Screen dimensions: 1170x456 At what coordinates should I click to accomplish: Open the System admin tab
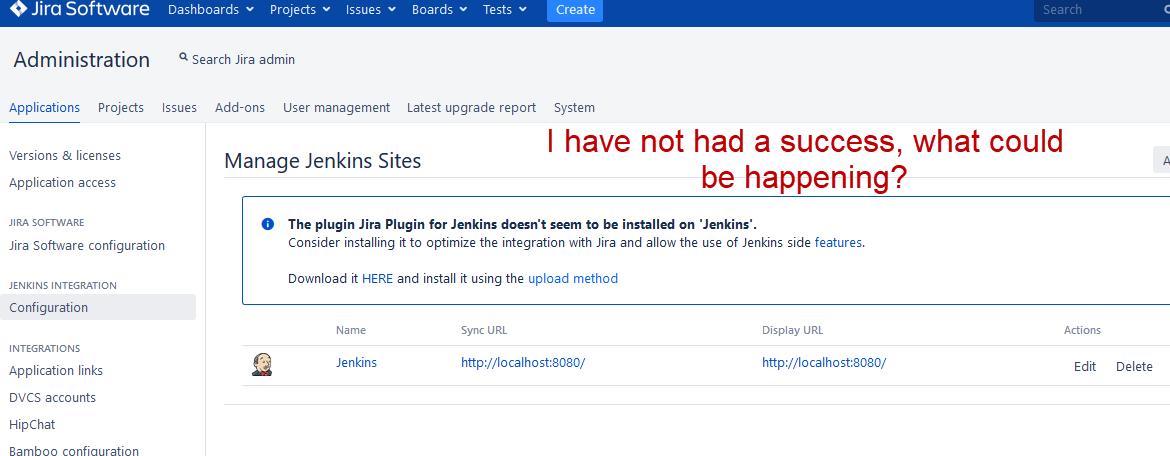[575, 107]
